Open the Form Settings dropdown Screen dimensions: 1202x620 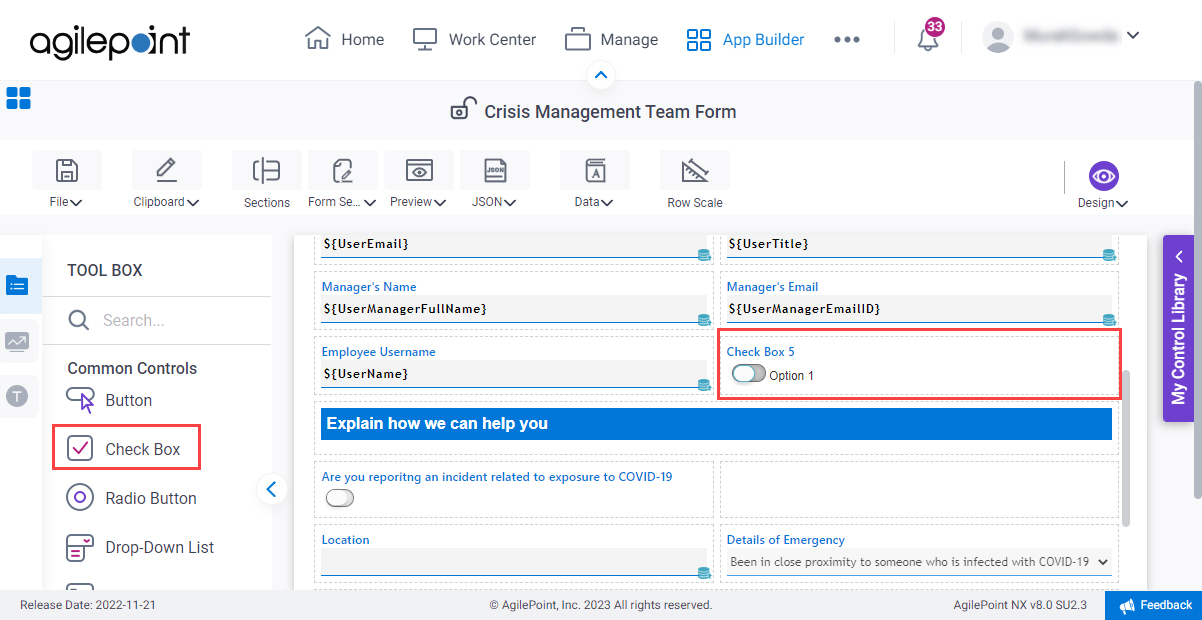click(x=343, y=180)
